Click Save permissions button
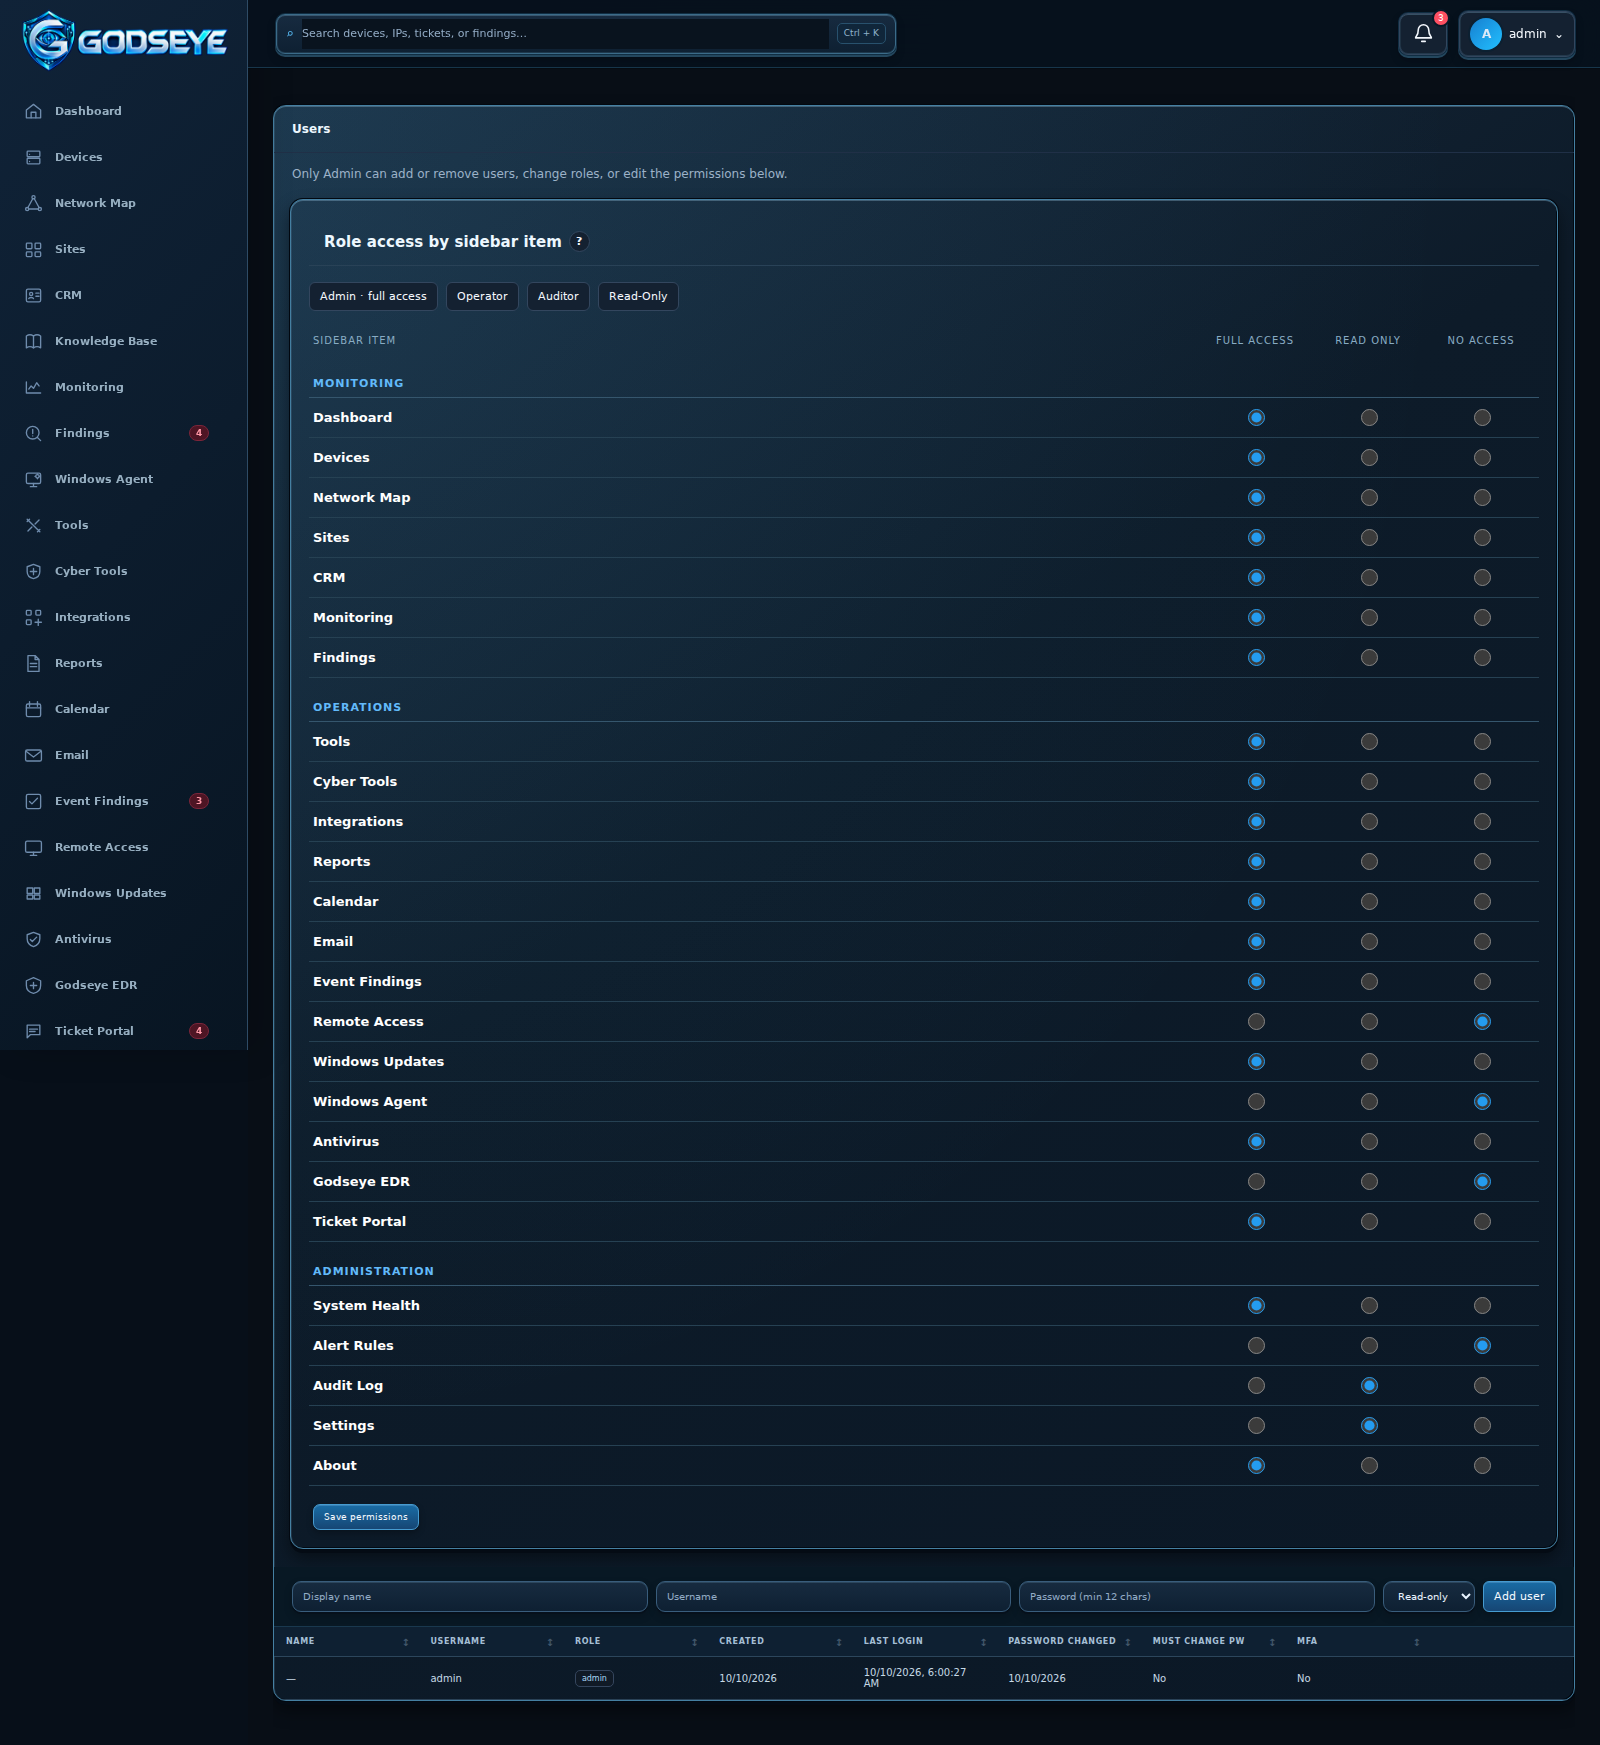 366,1517
